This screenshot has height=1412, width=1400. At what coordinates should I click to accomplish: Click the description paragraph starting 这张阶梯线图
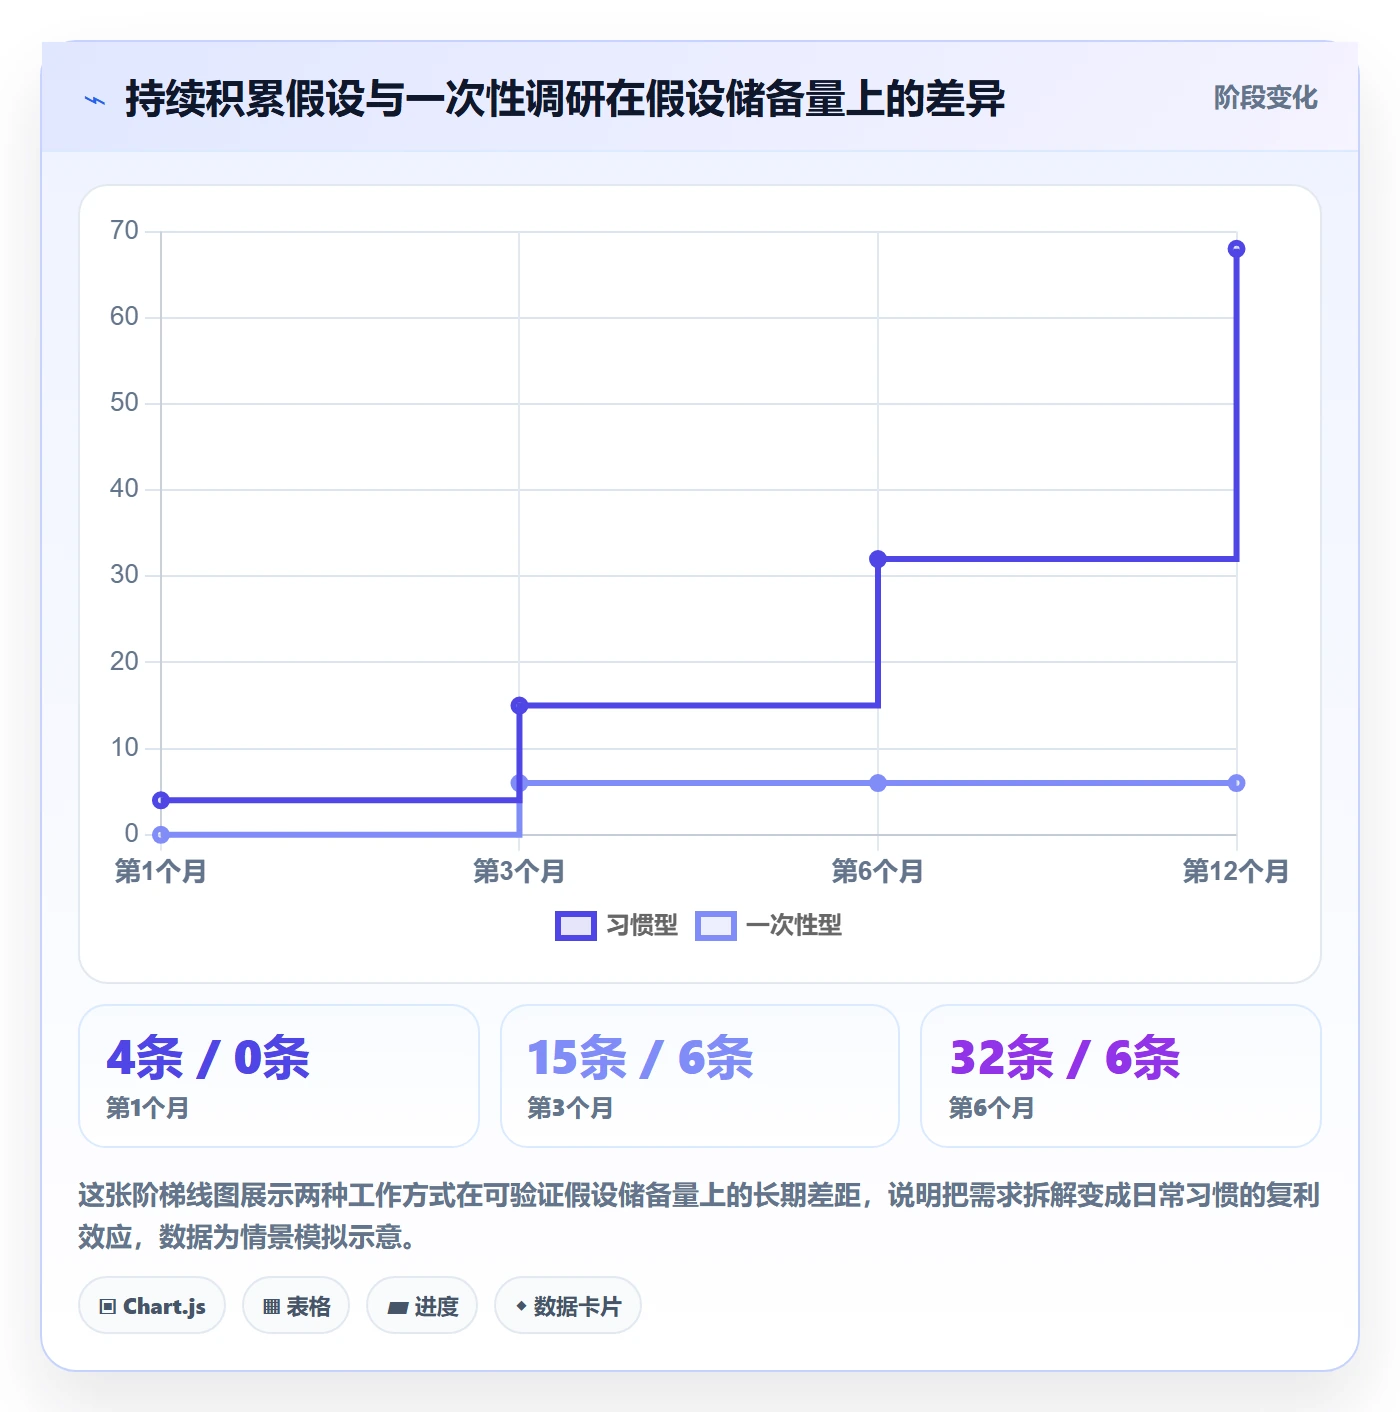[x=699, y=1216]
